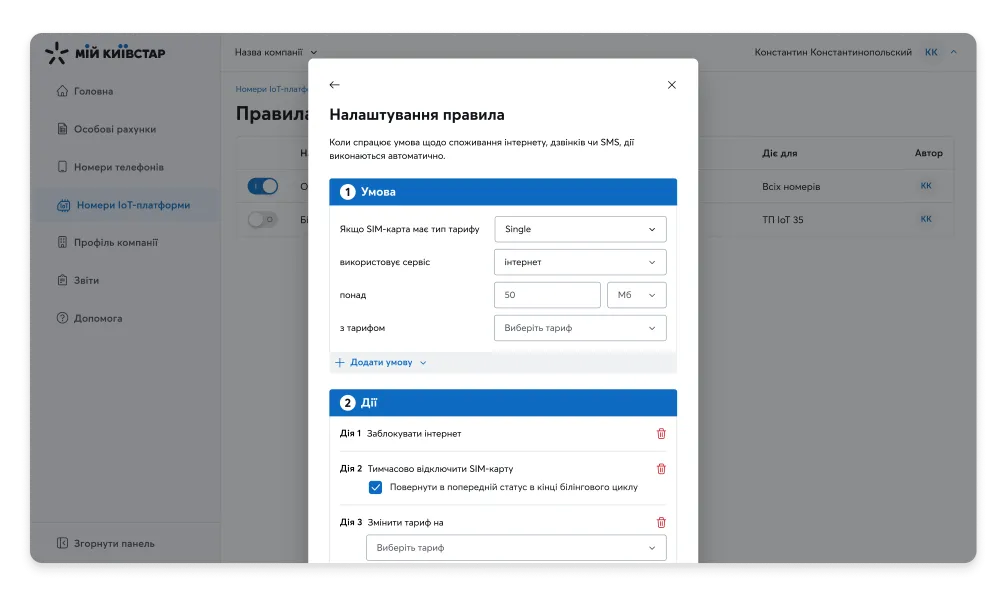Viewport: 1006px width, 597px height.
Task: Click KK author link in Всіх номерів row
Action: (x=926, y=185)
